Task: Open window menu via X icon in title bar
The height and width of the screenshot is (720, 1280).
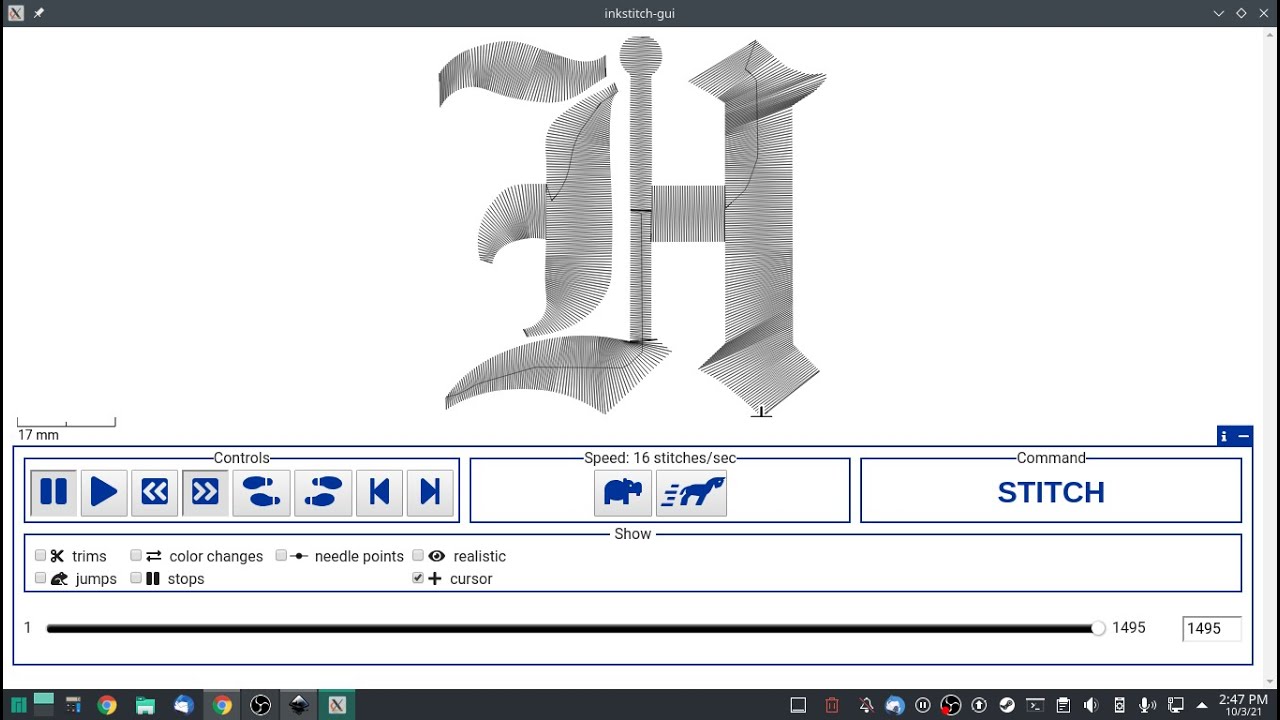Action: [x=15, y=13]
